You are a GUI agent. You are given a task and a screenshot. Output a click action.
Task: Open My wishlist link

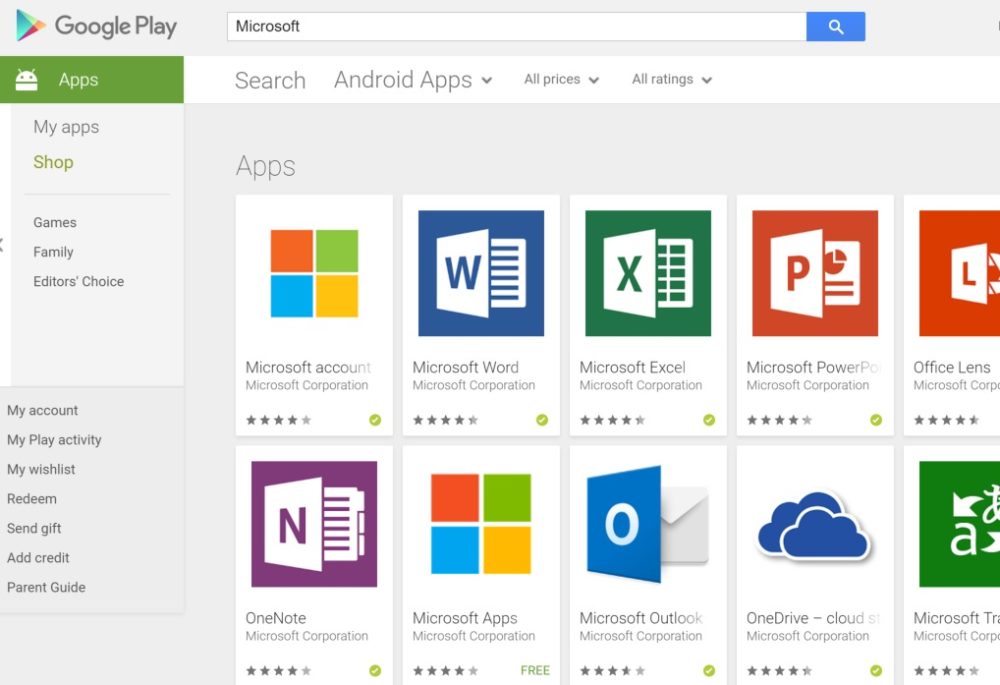41,469
